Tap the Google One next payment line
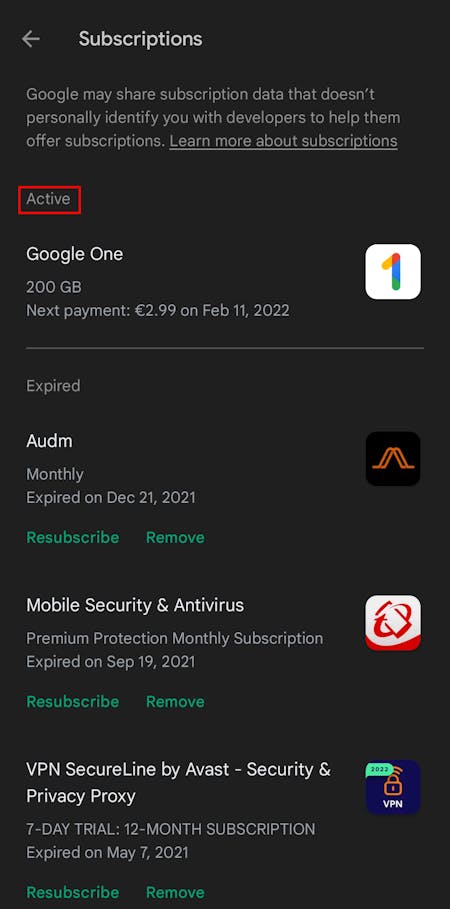This screenshot has width=450, height=909. (158, 311)
